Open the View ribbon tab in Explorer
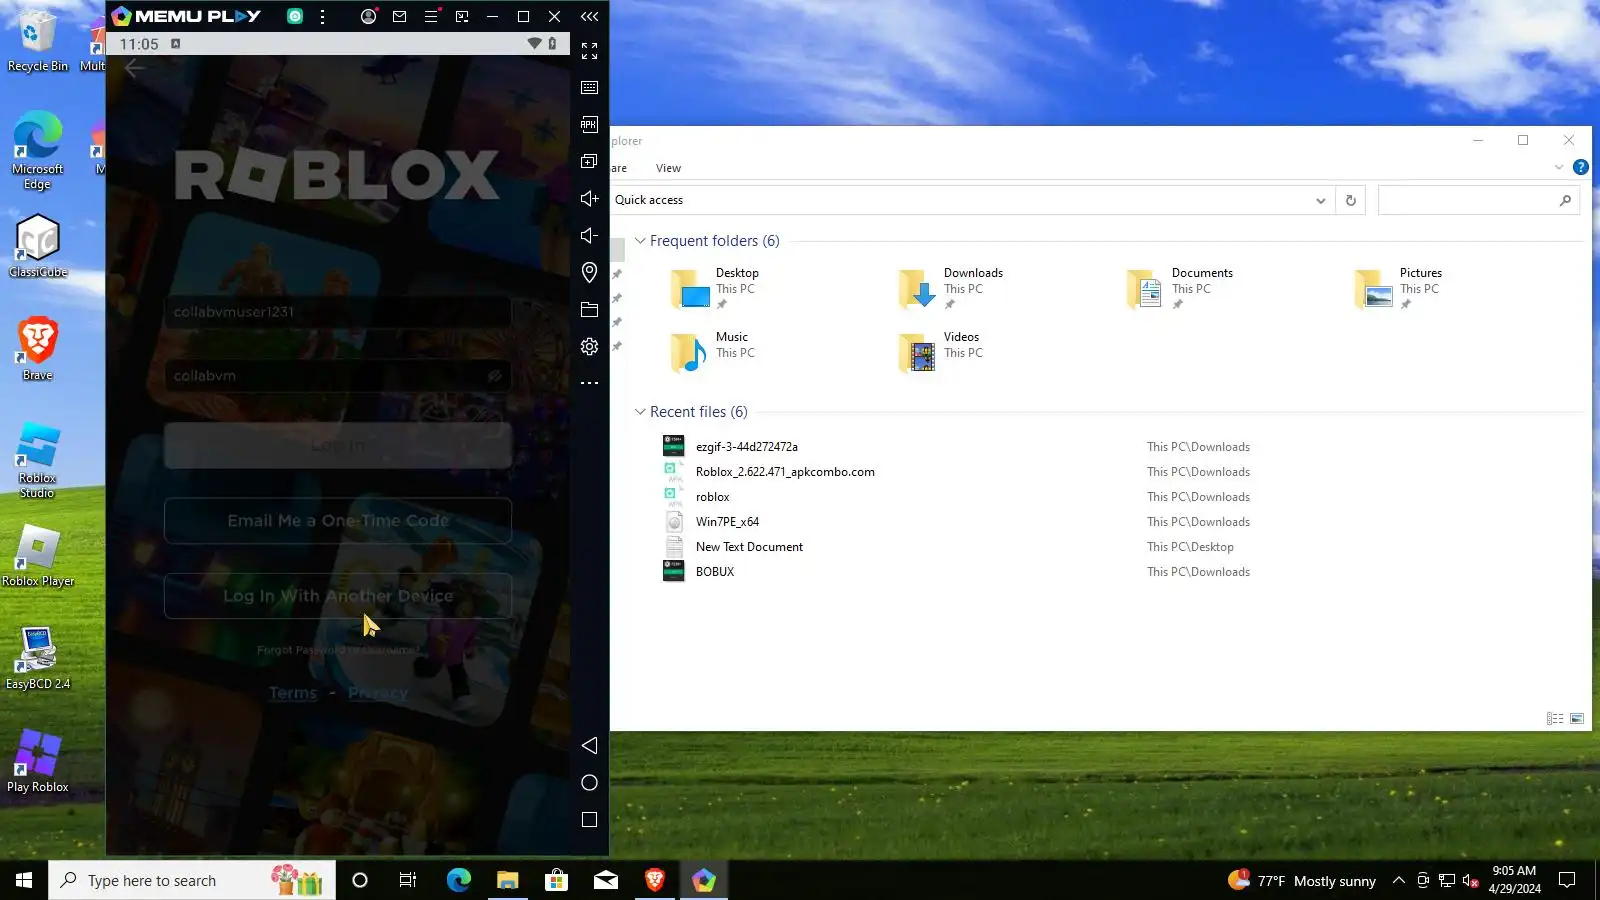 coord(668,168)
